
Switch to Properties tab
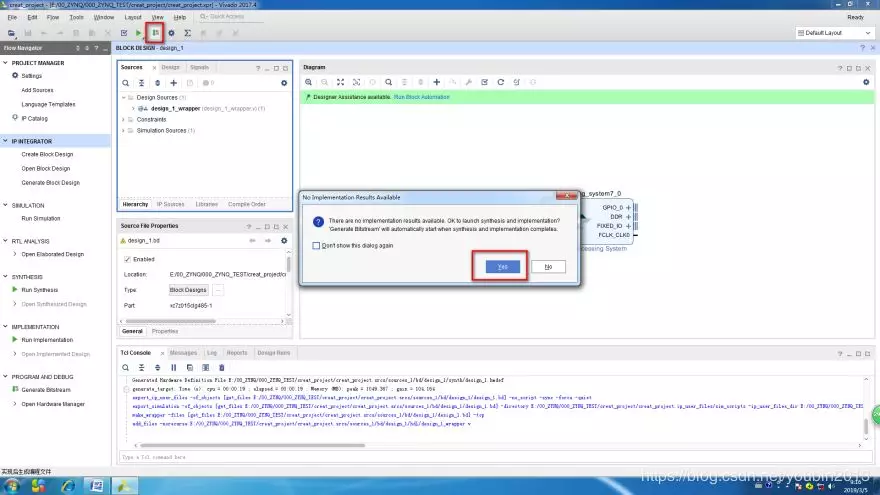[x=165, y=332]
